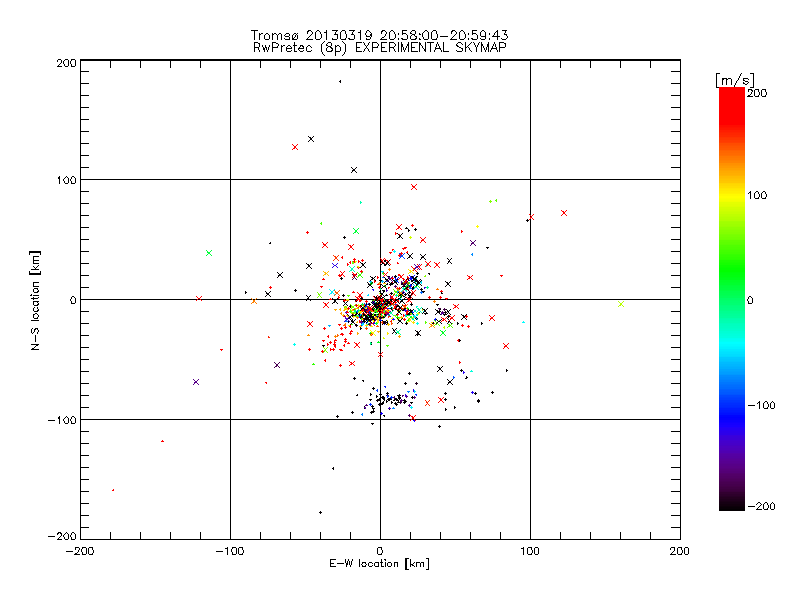Click the y-axis '200' tick label
The height and width of the screenshot is (600, 800).
click(x=67, y=63)
